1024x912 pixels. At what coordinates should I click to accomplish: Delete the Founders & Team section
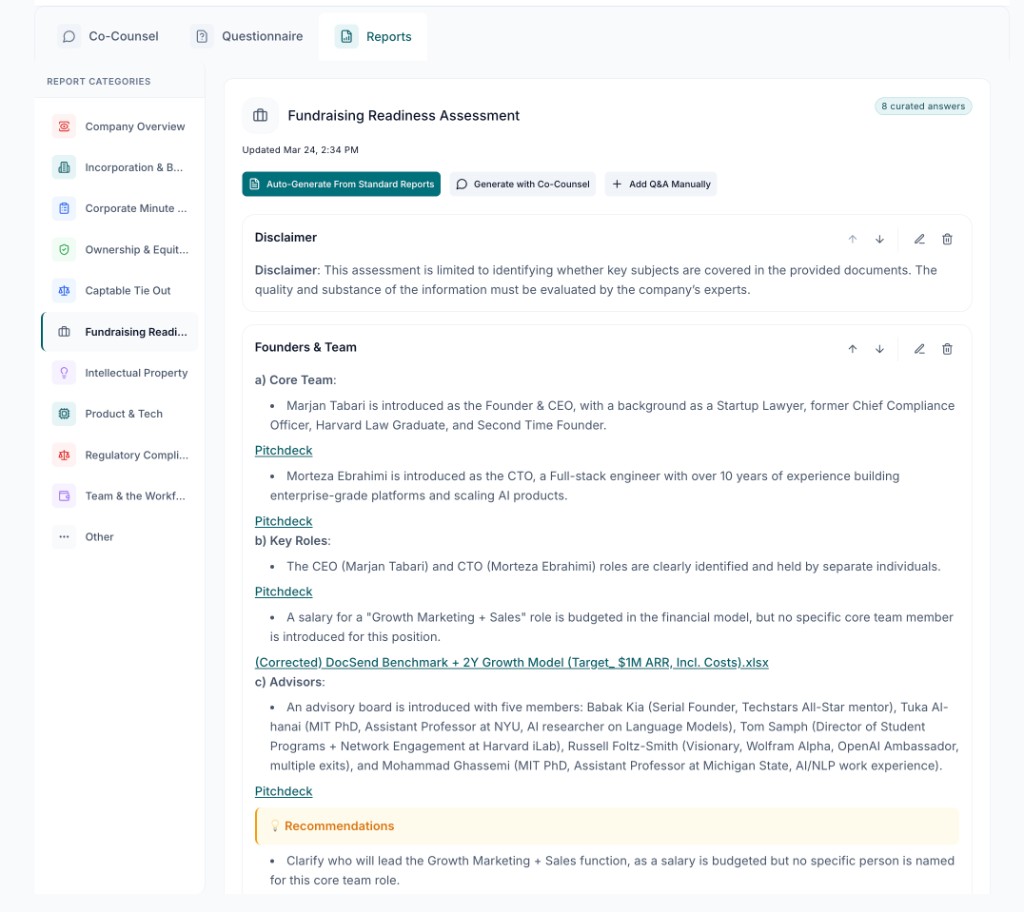tap(947, 348)
